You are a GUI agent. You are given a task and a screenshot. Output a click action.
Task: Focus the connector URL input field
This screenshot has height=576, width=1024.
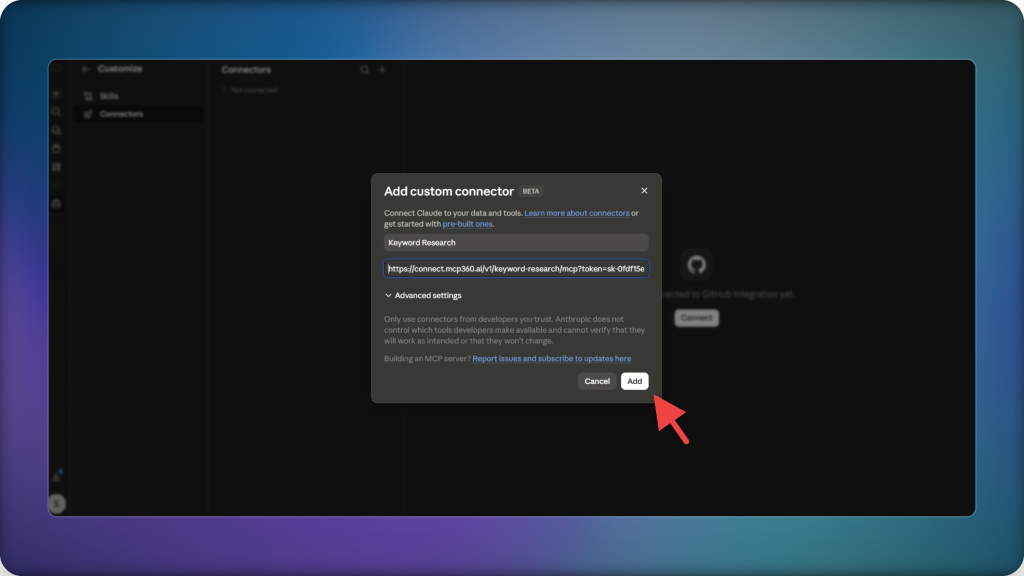[516, 268]
